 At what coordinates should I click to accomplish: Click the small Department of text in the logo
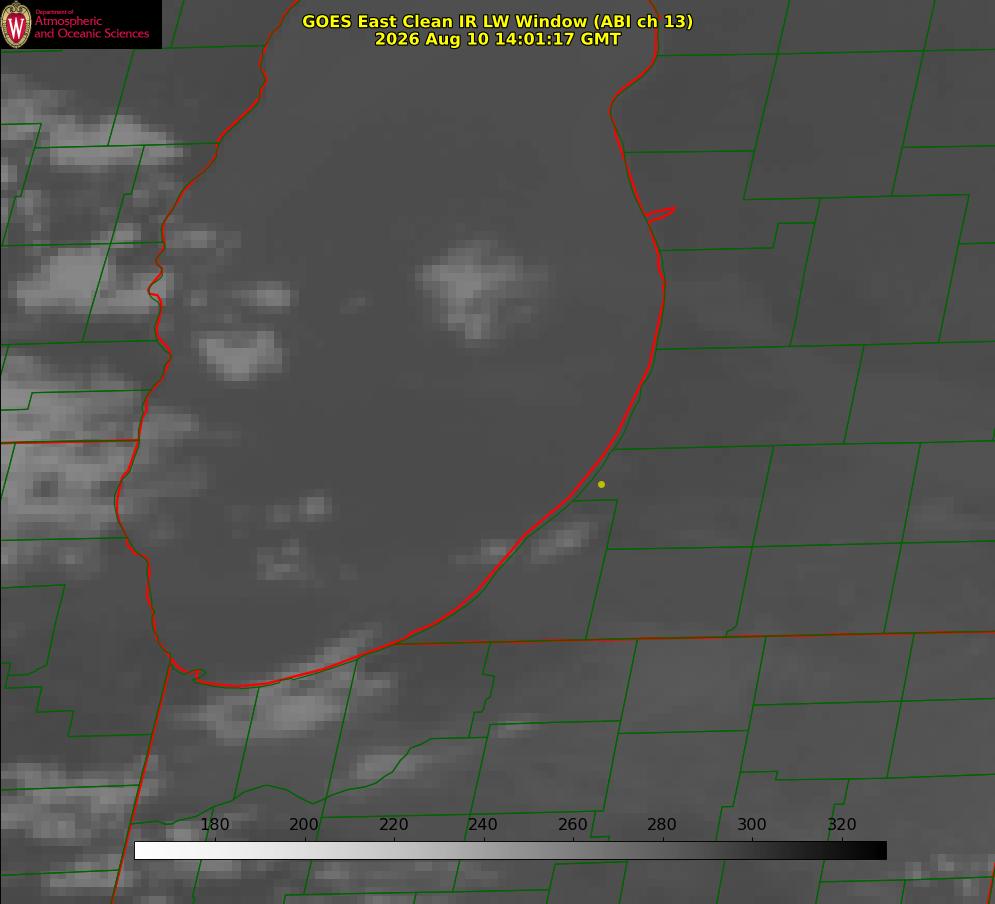[54, 12]
